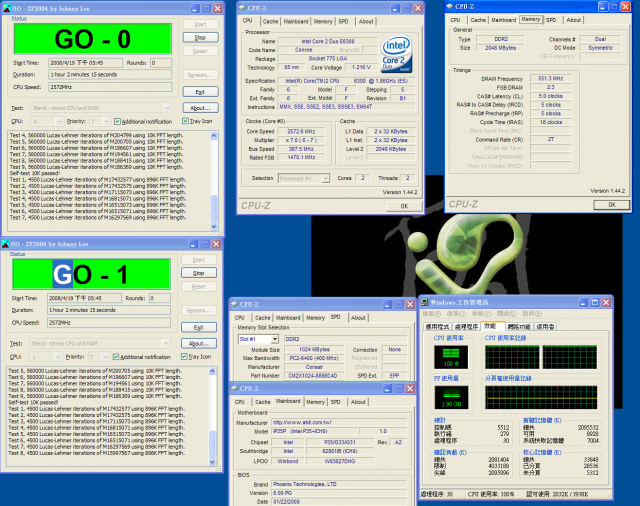Click OK in CPU-Z processor window
Image resolution: width=640 pixels, height=506 pixels.
pyautogui.click(x=404, y=206)
